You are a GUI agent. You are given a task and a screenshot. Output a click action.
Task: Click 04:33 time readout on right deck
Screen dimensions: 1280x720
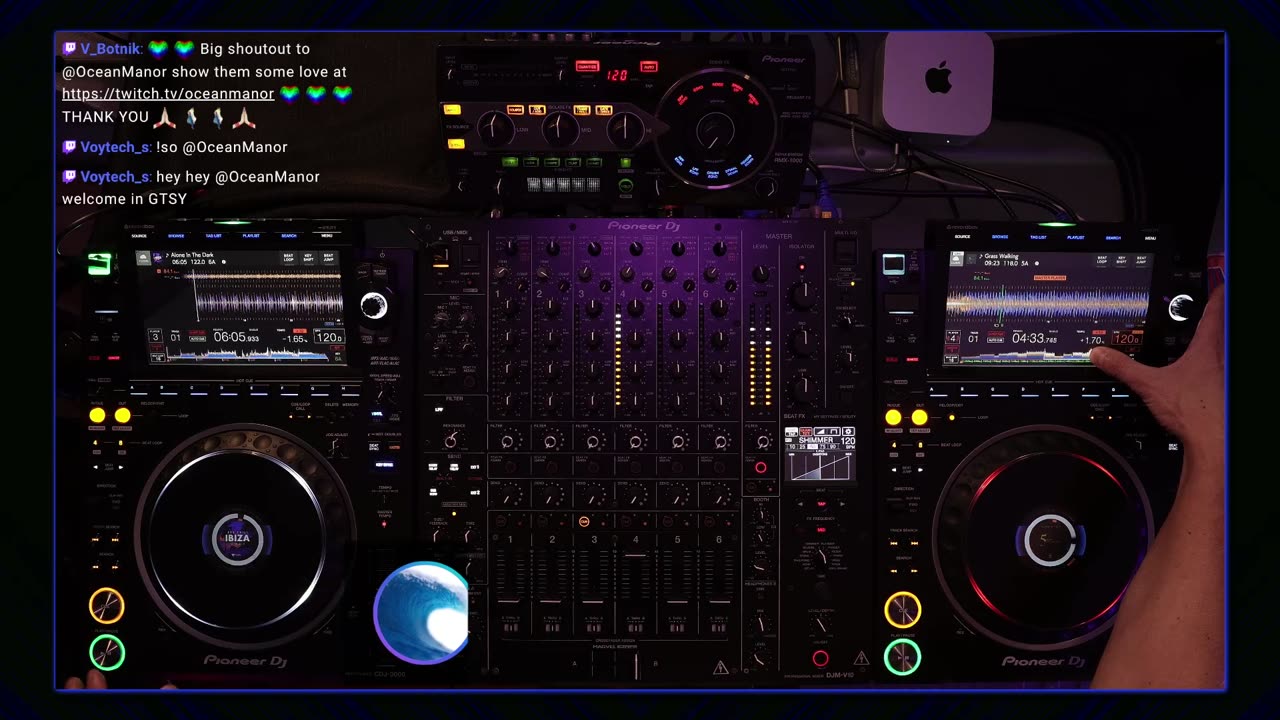click(x=1035, y=338)
